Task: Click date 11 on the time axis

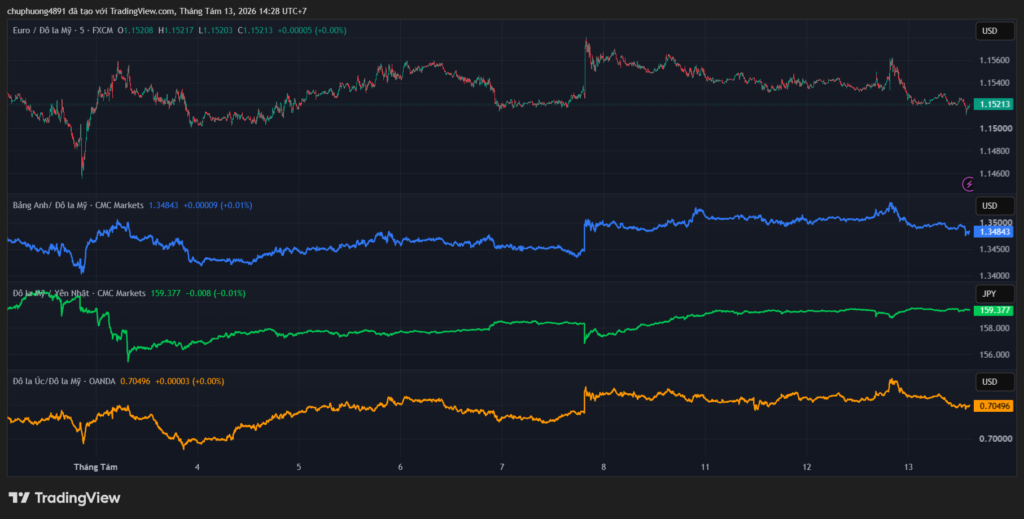Action: 705,467
